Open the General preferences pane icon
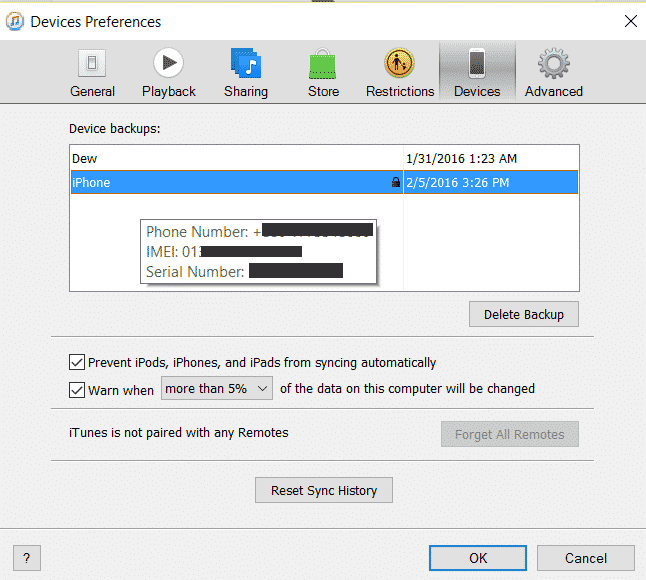This screenshot has height=580, width=646. point(92,66)
